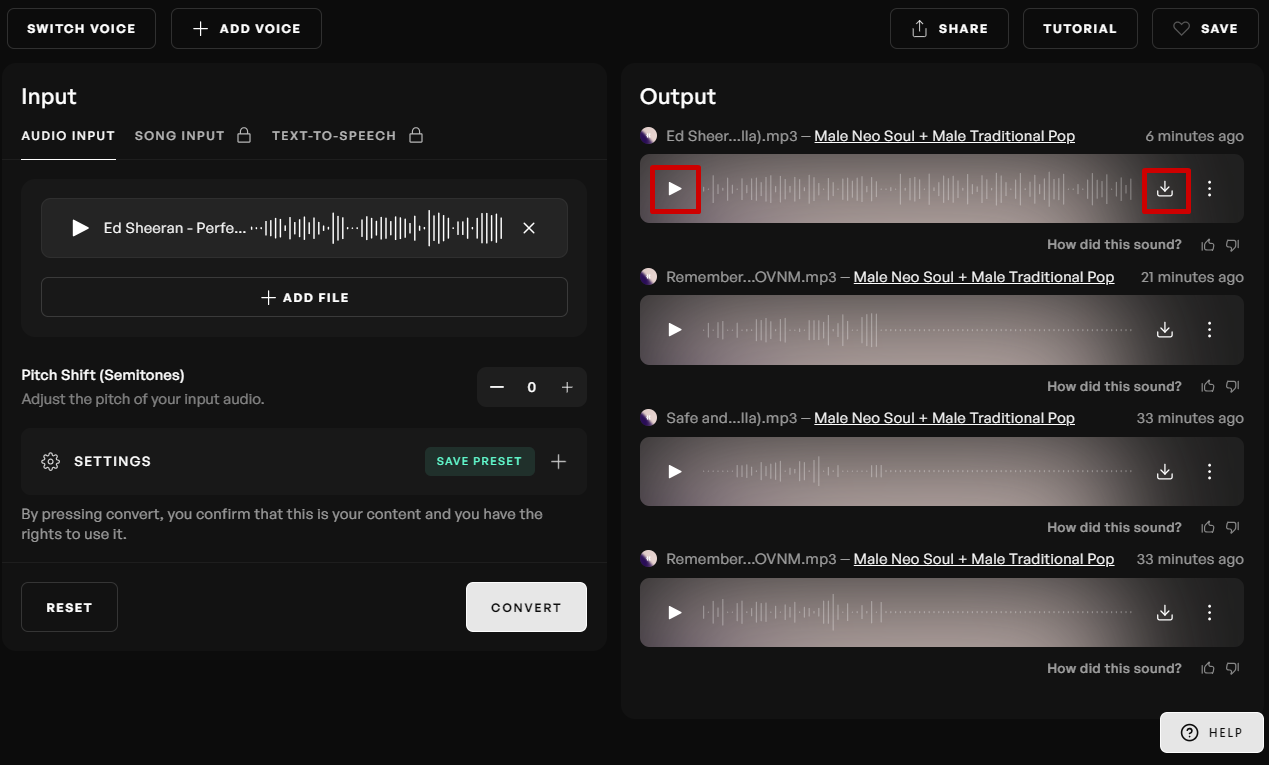Decrease pitch shift with minus button

(497, 387)
